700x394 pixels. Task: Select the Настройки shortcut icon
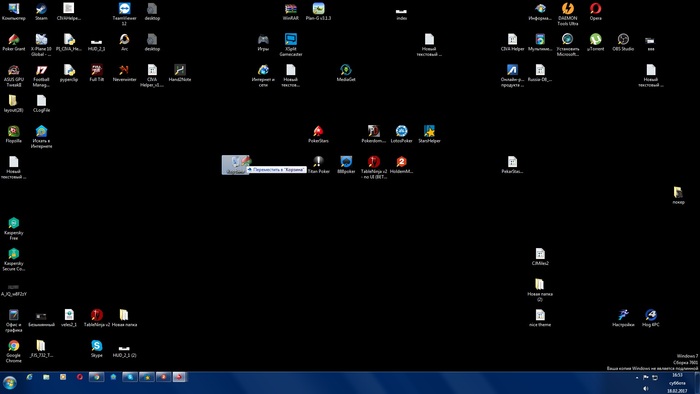point(623,319)
